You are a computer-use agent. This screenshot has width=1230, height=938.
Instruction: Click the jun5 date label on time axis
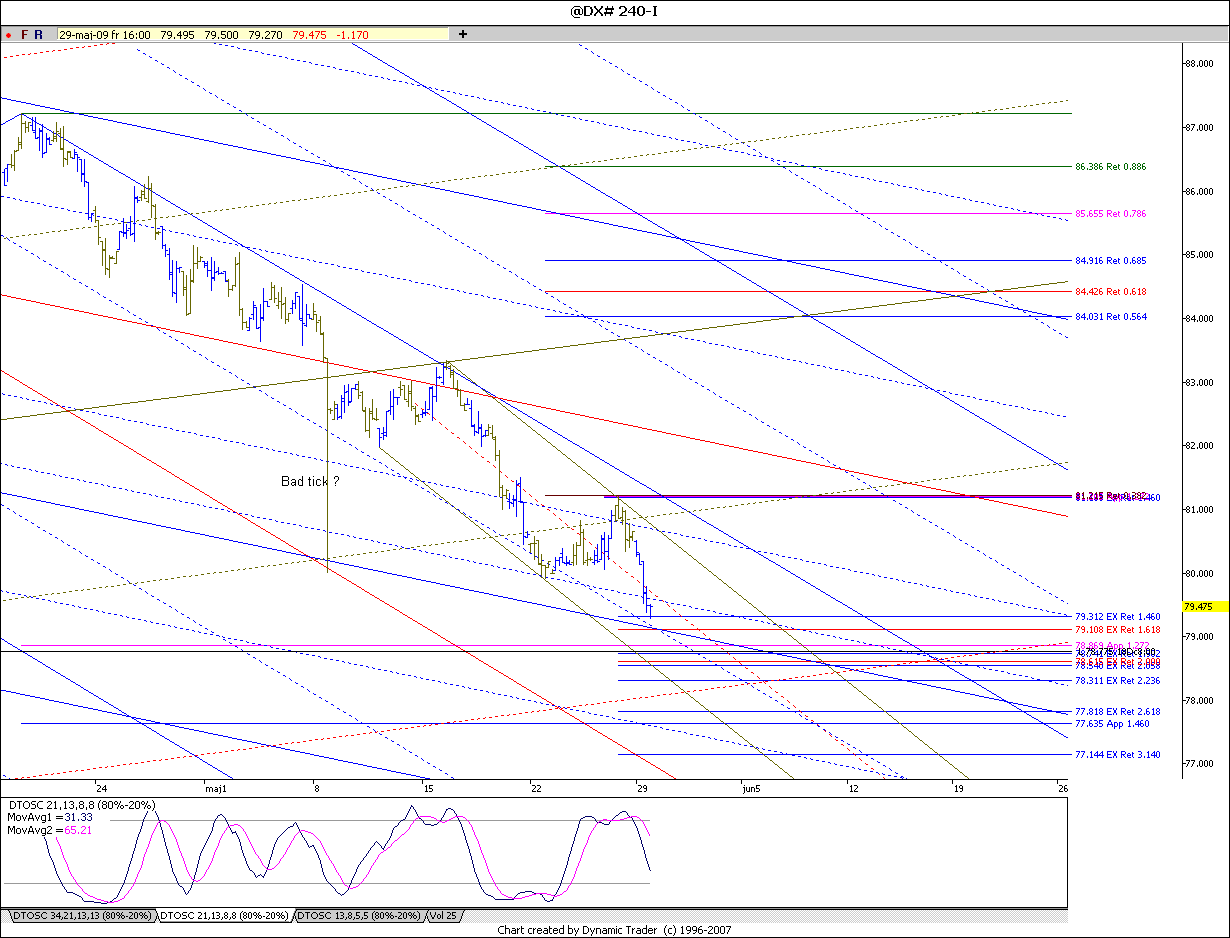(x=751, y=788)
